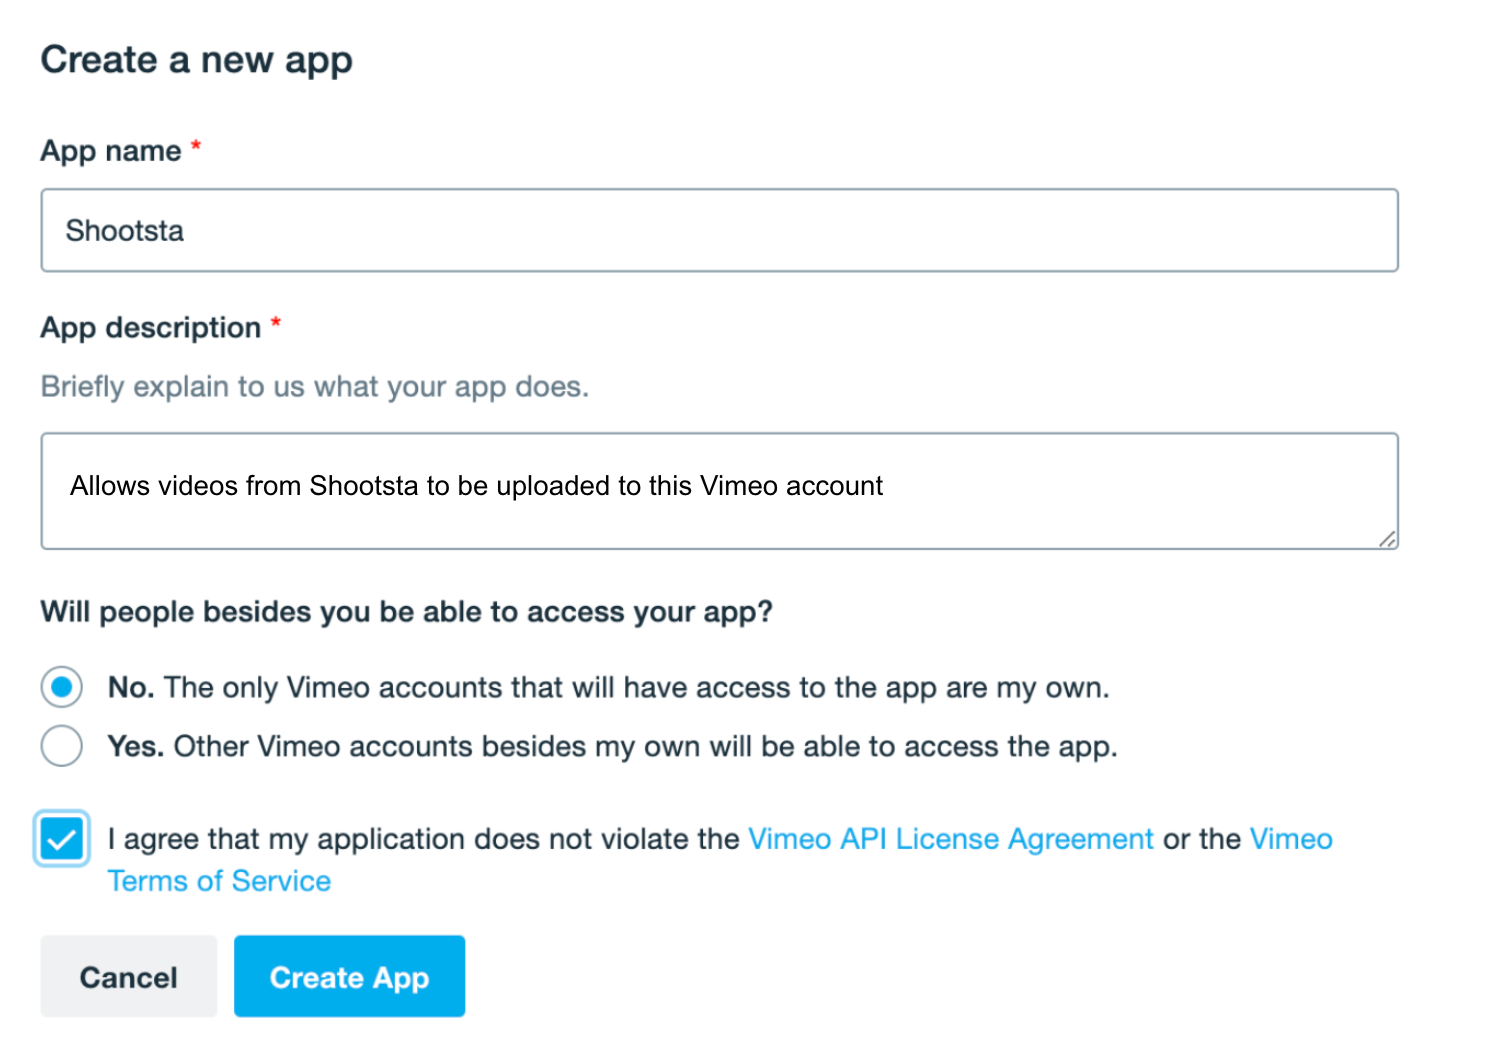The width and height of the screenshot is (1494, 1056).
Task: Submit the form with Create App
Action: click(349, 977)
